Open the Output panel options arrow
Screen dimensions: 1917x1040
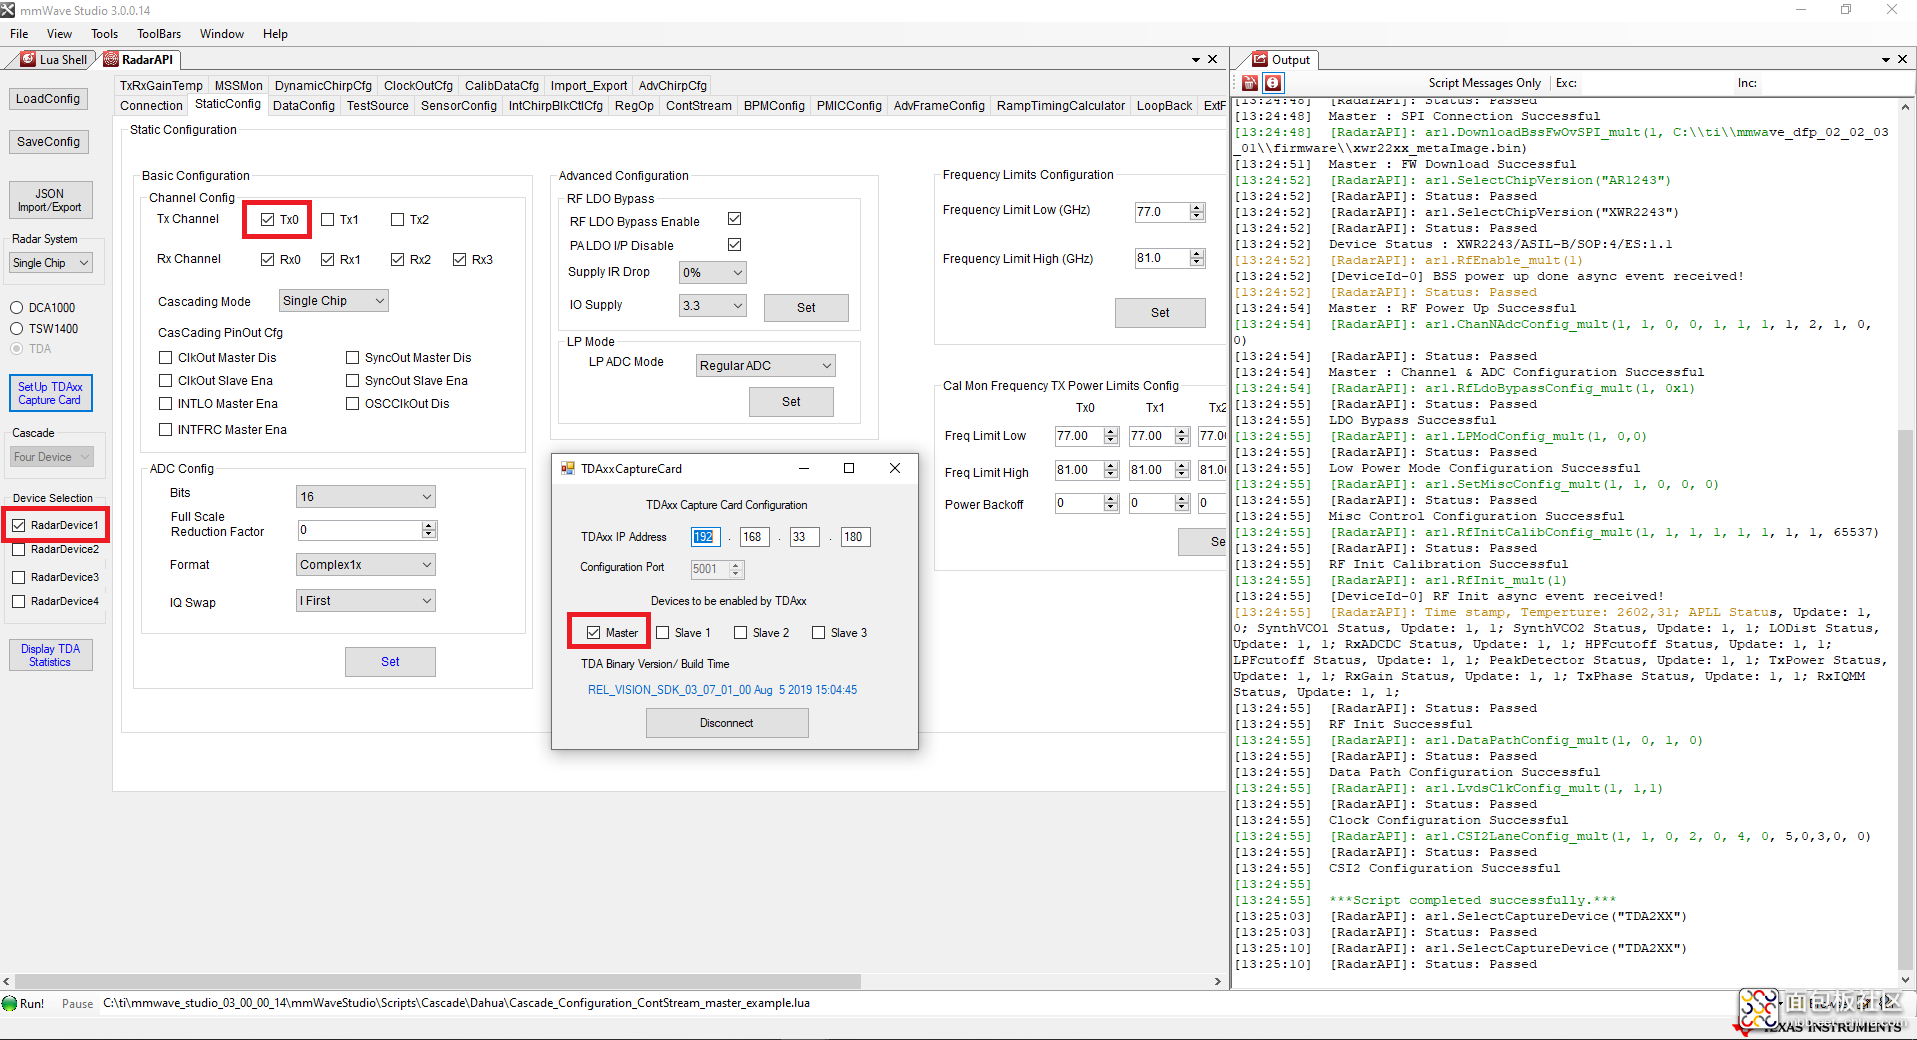tap(1886, 60)
